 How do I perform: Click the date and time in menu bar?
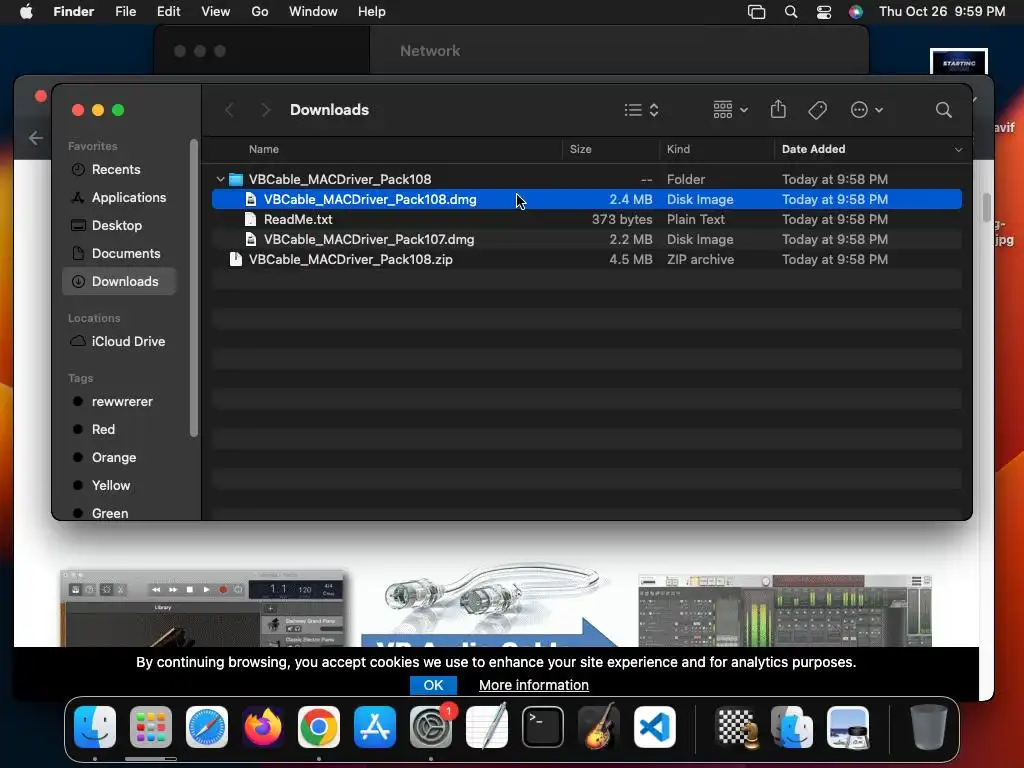pos(942,12)
